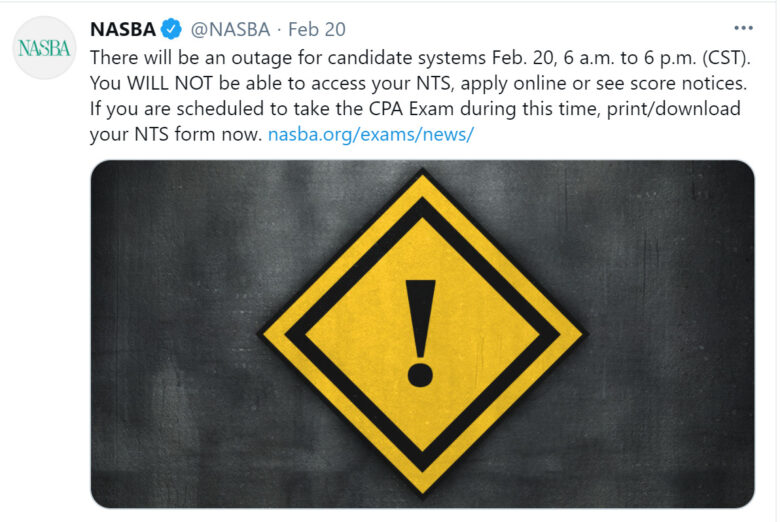This screenshot has height=522, width=780.
Task: Open the warning sign image attachment
Action: coord(422,334)
